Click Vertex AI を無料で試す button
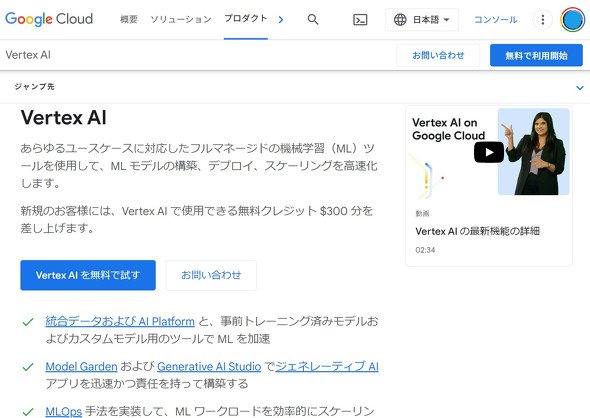590x418 pixels. click(x=88, y=275)
